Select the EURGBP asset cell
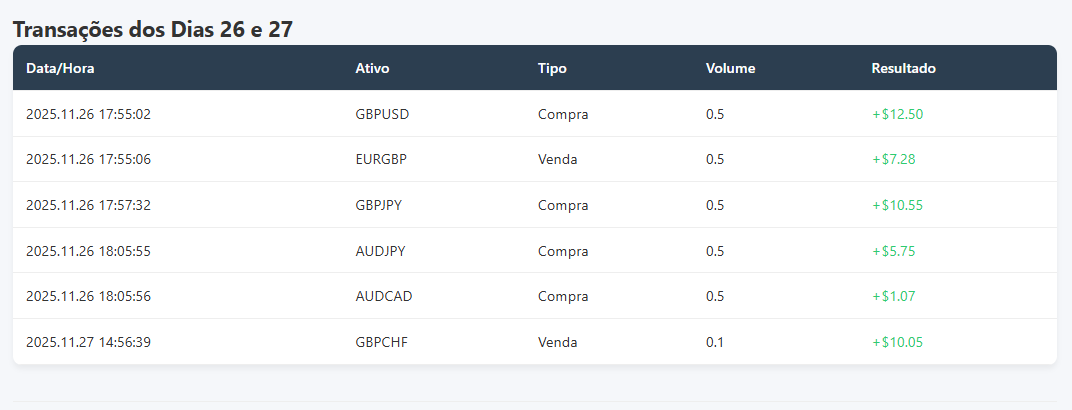 click(x=381, y=159)
